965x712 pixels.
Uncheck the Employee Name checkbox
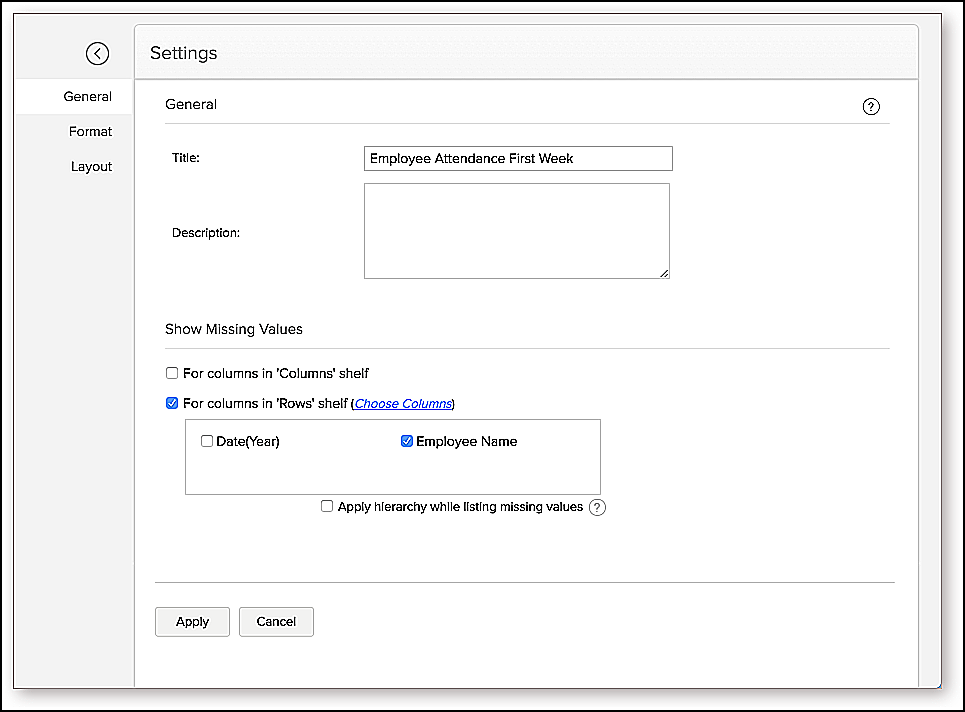tap(407, 441)
